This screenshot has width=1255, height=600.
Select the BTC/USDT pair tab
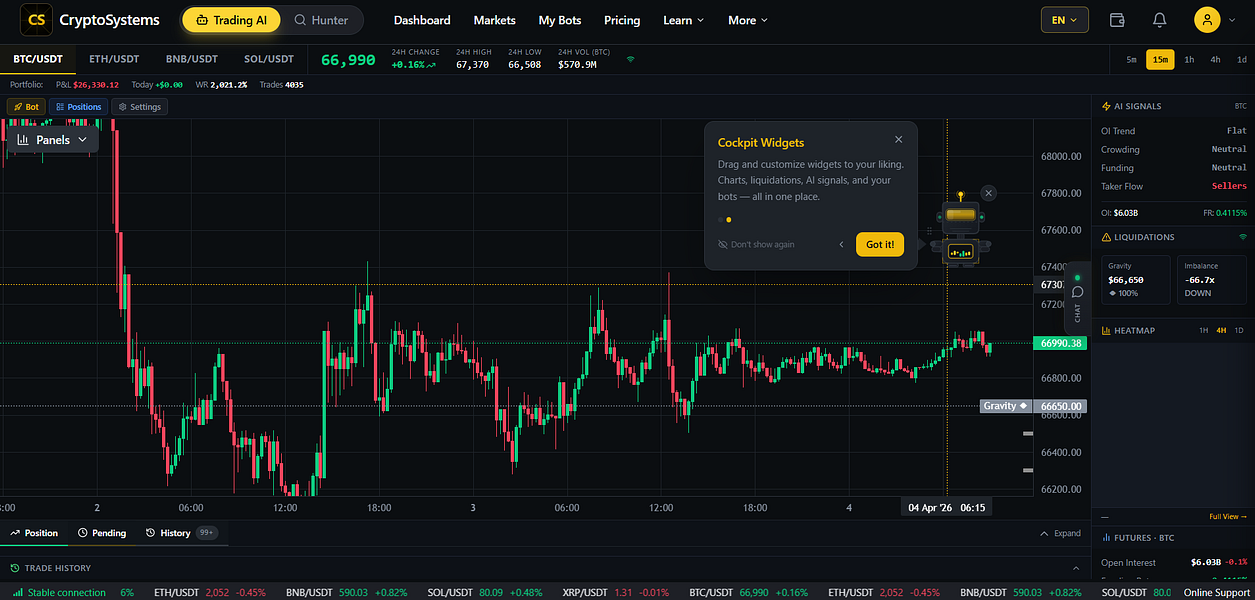coord(37,59)
